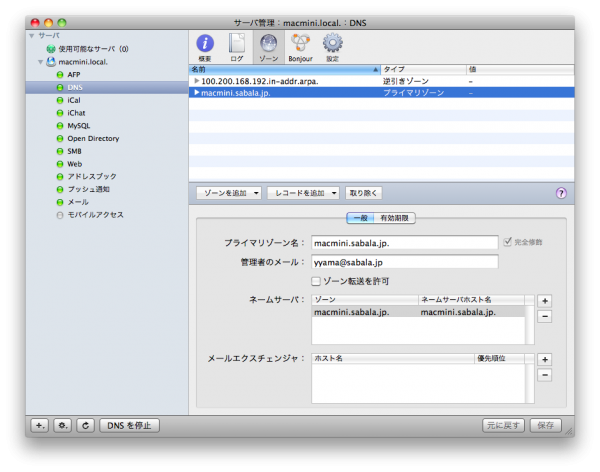Viewport: 600px width, 472px height.
Task: Click the プライマリゾーン type cell
Action: point(414,93)
